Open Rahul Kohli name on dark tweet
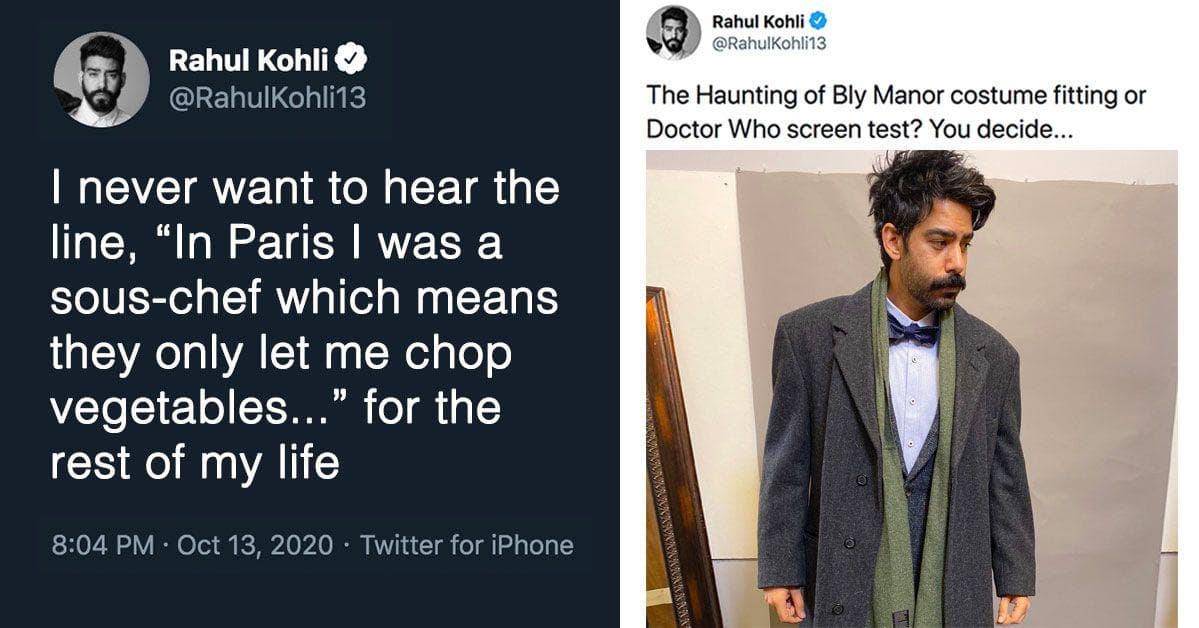Viewport: 1199px width, 628px height. coord(250,61)
